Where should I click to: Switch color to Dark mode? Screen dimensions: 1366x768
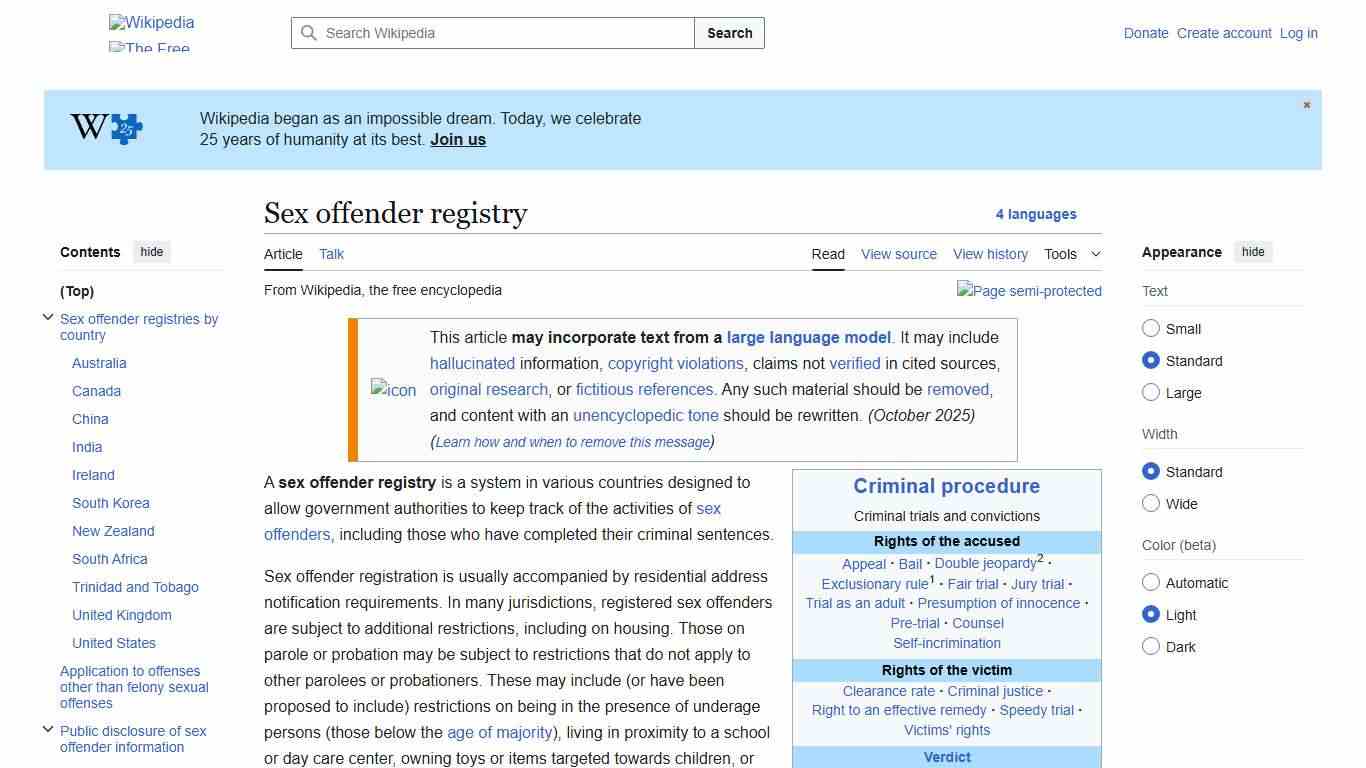click(x=1151, y=647)
